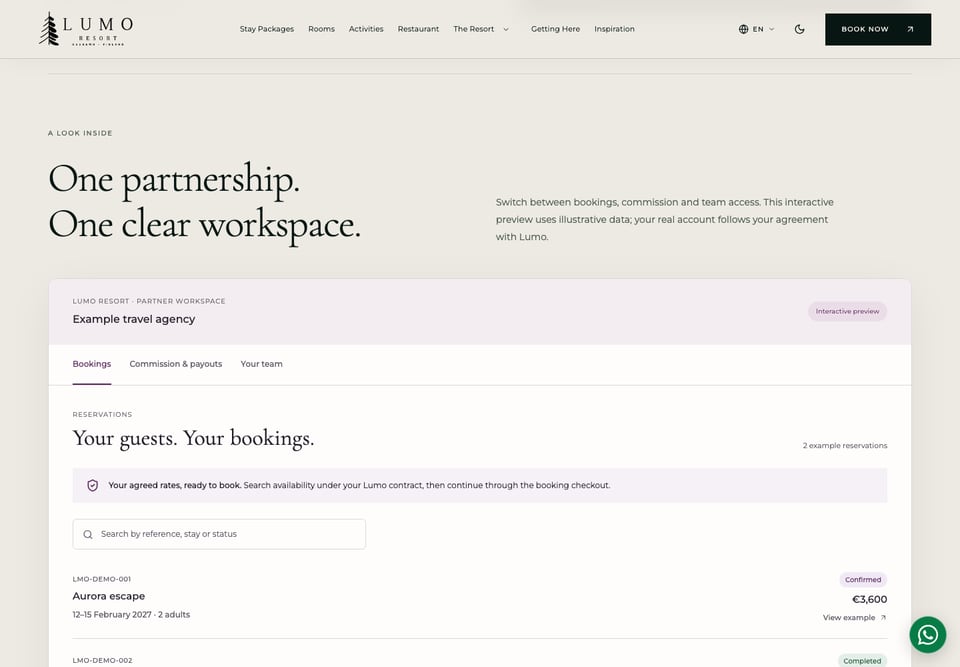Toggle dark mode moon icon
960x667 pixels.
tap(799, 29)
